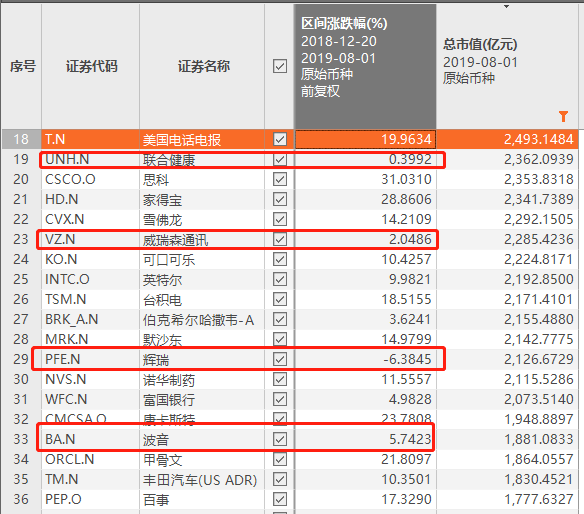Toggle checkbox for BA.N 波音 row
This screenshot has width=584, height=514.
(280, 439)
